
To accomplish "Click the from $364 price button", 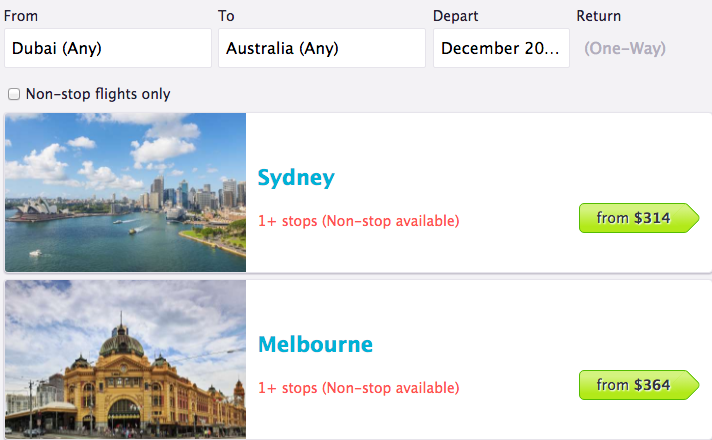I will tap(639, 385).
